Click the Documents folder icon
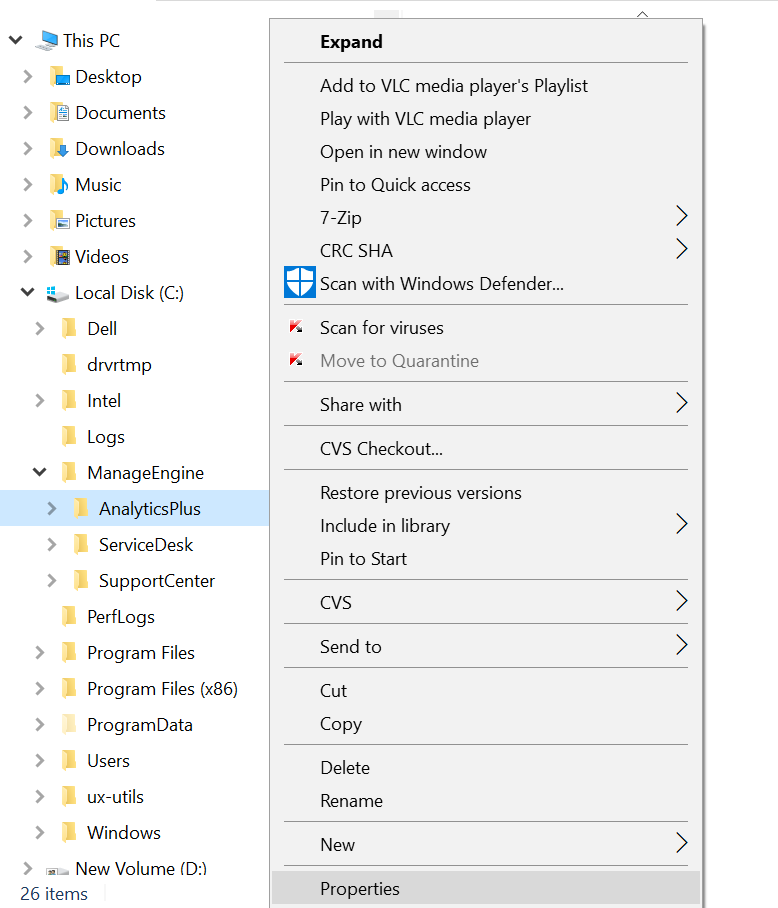The height and width of the screenshot is (908, 778). coord(59,113)
